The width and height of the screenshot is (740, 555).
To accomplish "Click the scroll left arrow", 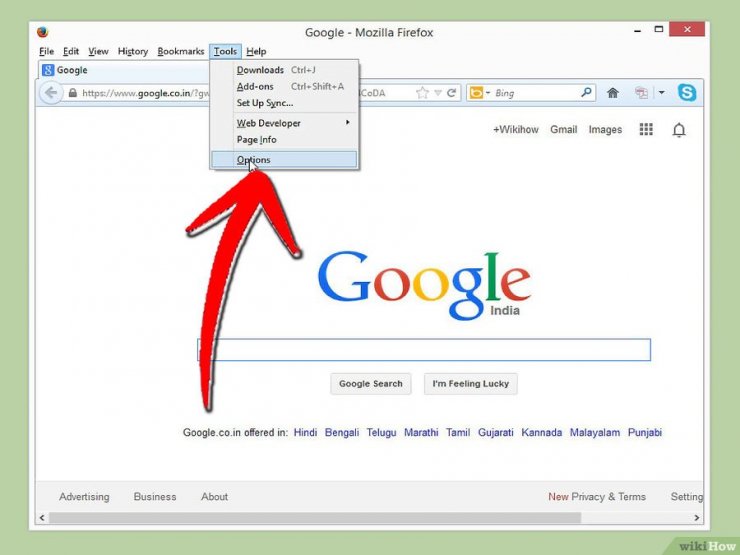I will point(42,518).
